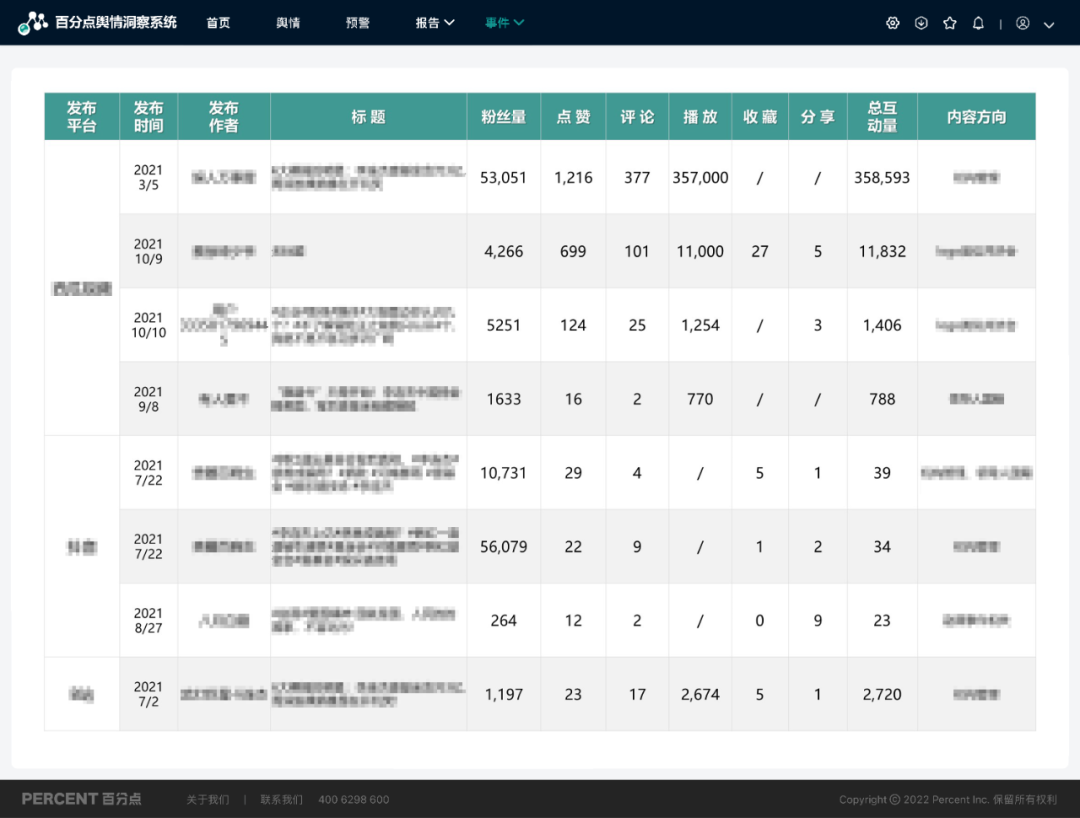Screen dimensions: 1080x818
Task: Click the star favorites icon
Action: coord(950,23)
